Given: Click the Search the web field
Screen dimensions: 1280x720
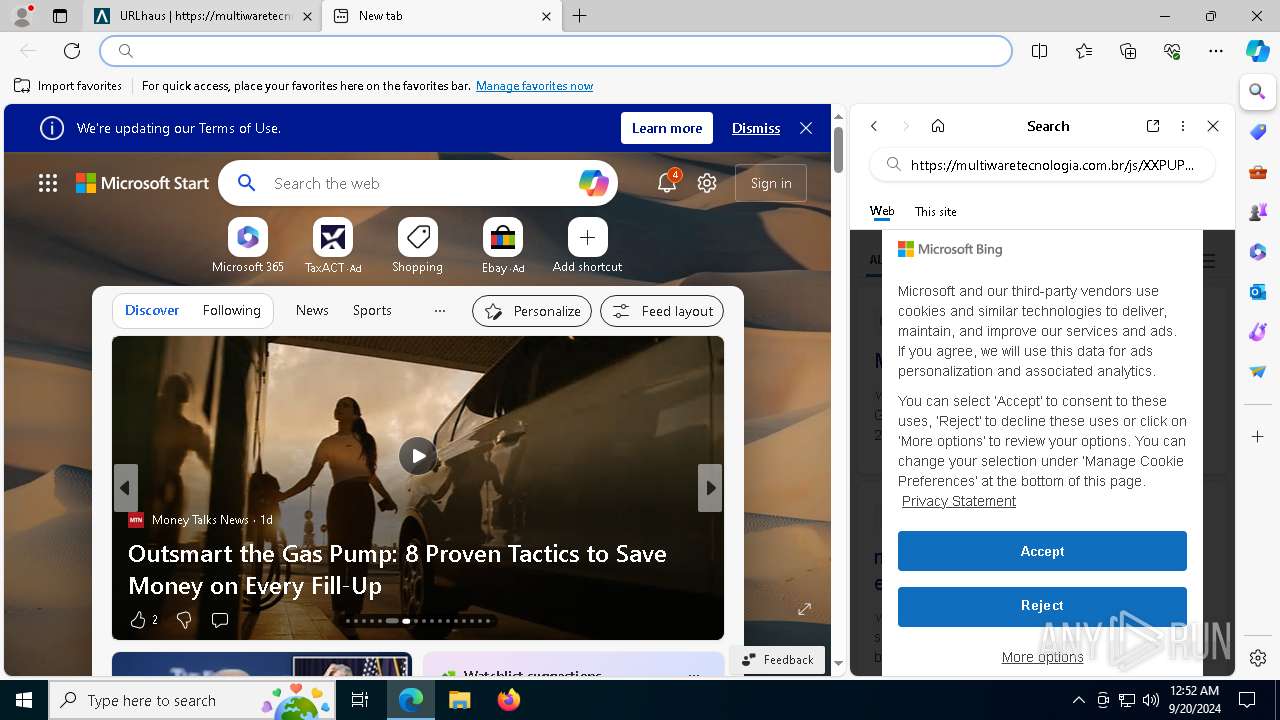Looking at the screenshot, I should pos(420,183).
